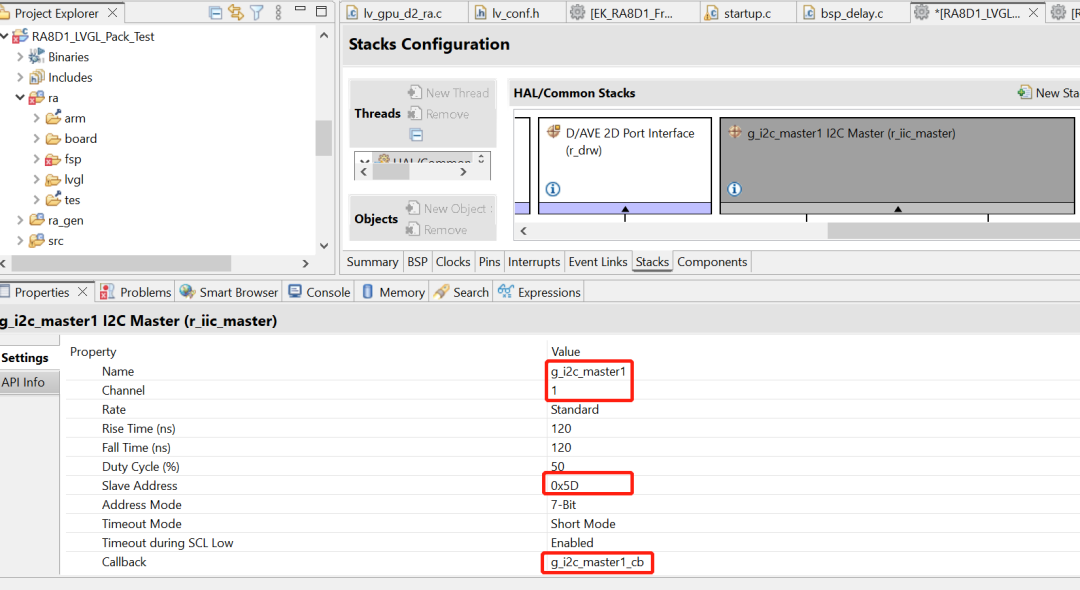Switch to the Summary tab

pyautogui.click(x=372, y=262)
